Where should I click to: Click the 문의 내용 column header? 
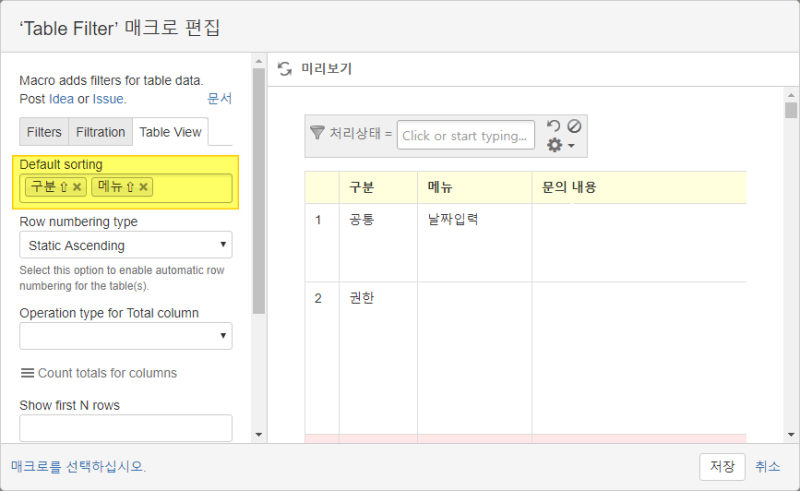tap(639, 187)
